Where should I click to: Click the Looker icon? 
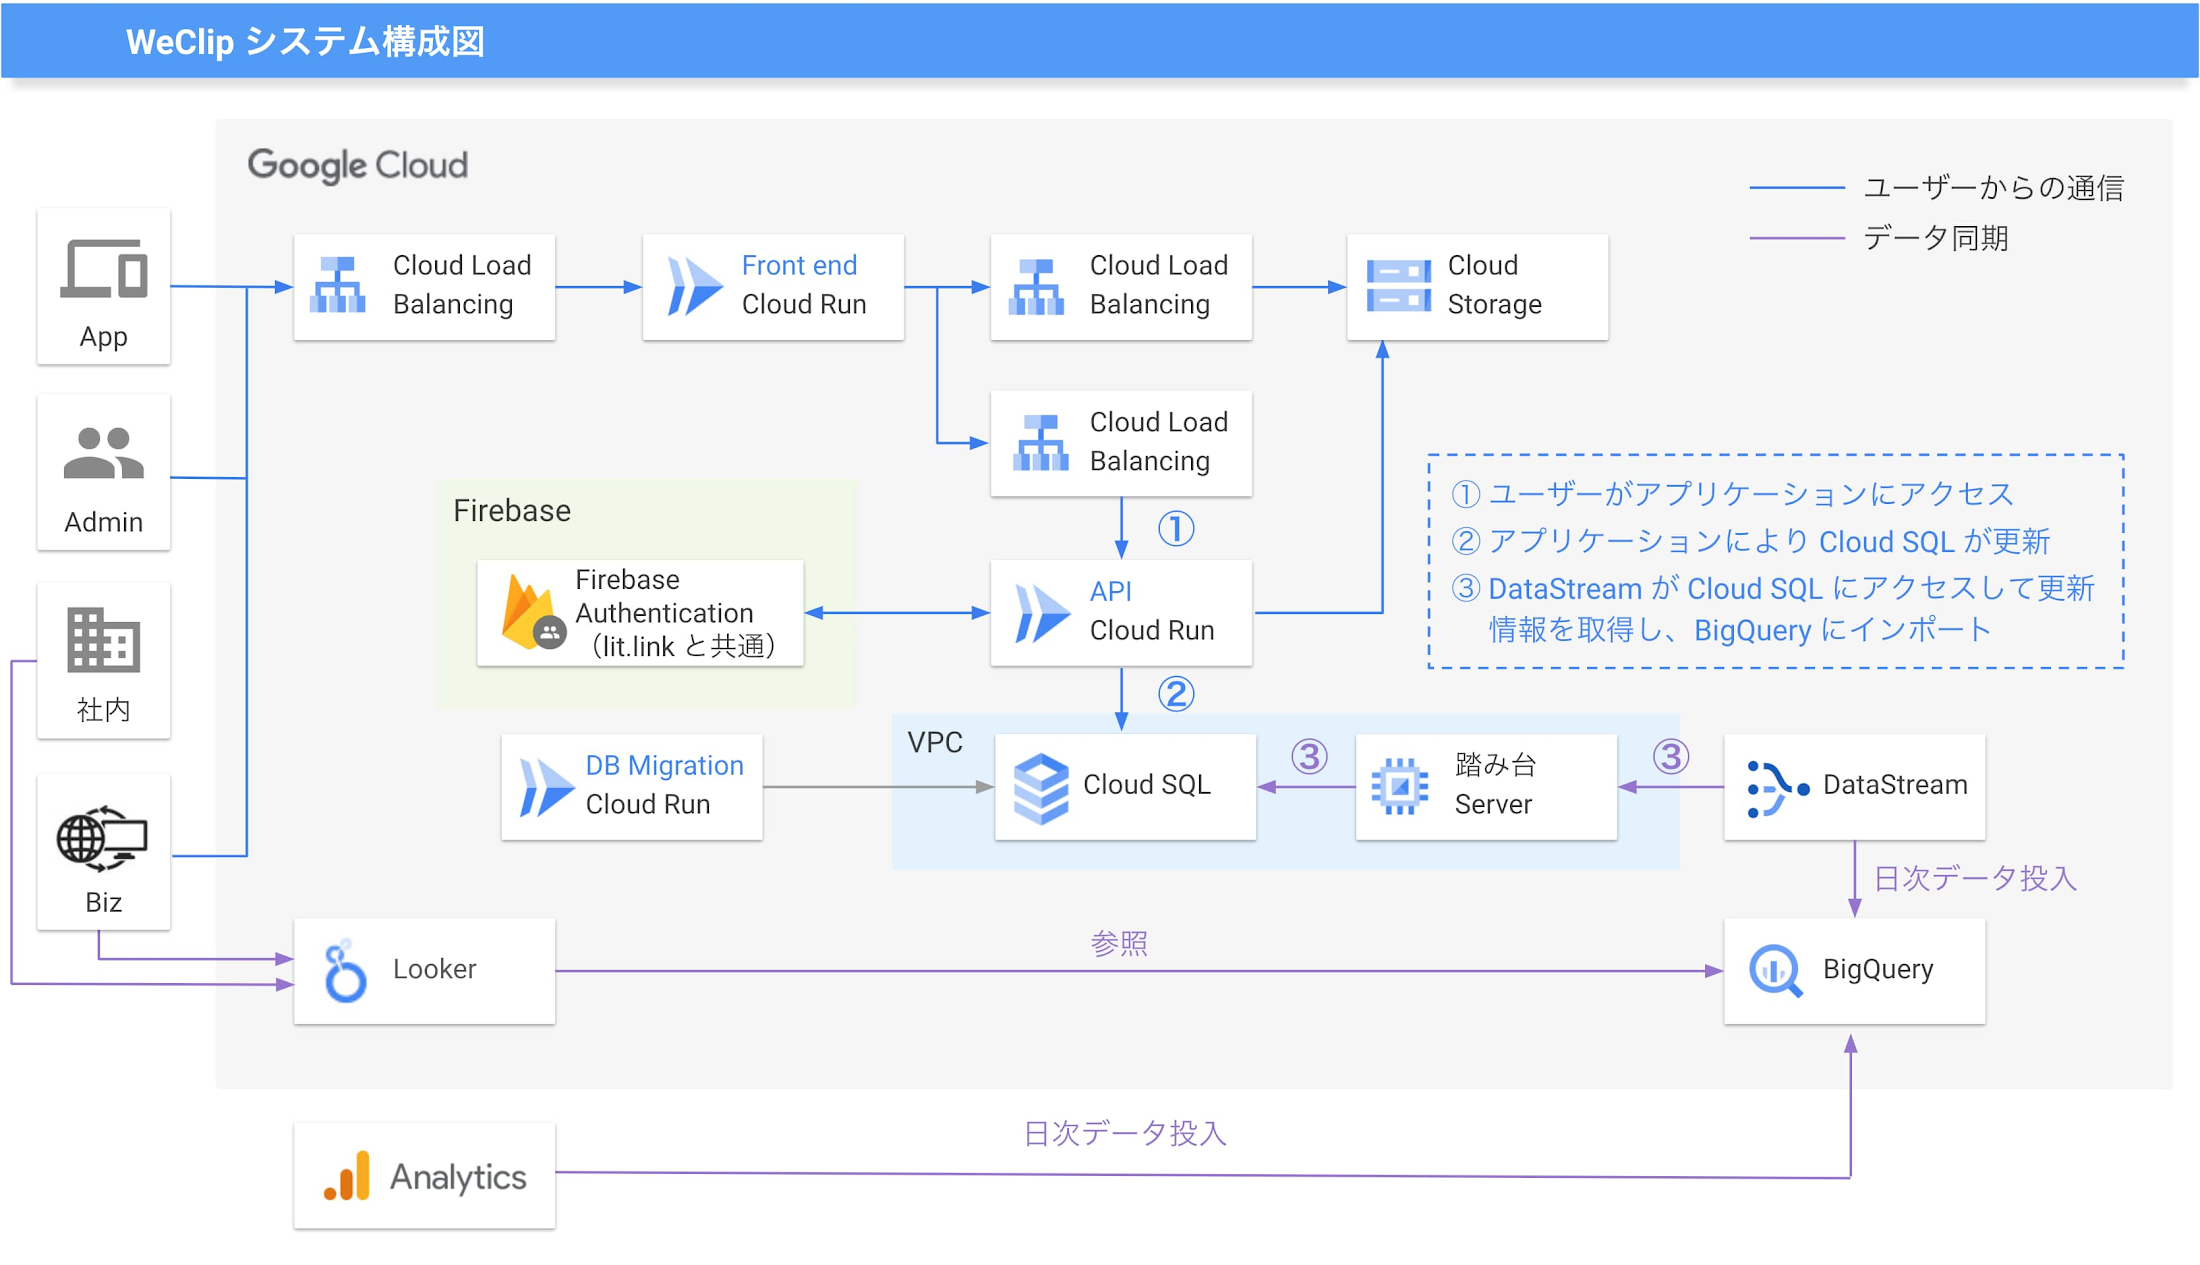[x=344, y=970]
